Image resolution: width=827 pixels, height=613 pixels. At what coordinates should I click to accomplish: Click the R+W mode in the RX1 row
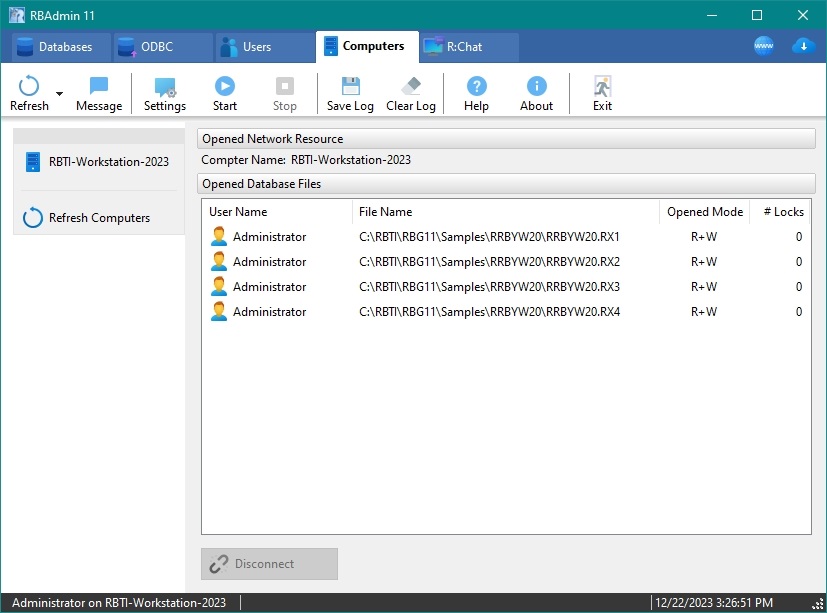704,237
